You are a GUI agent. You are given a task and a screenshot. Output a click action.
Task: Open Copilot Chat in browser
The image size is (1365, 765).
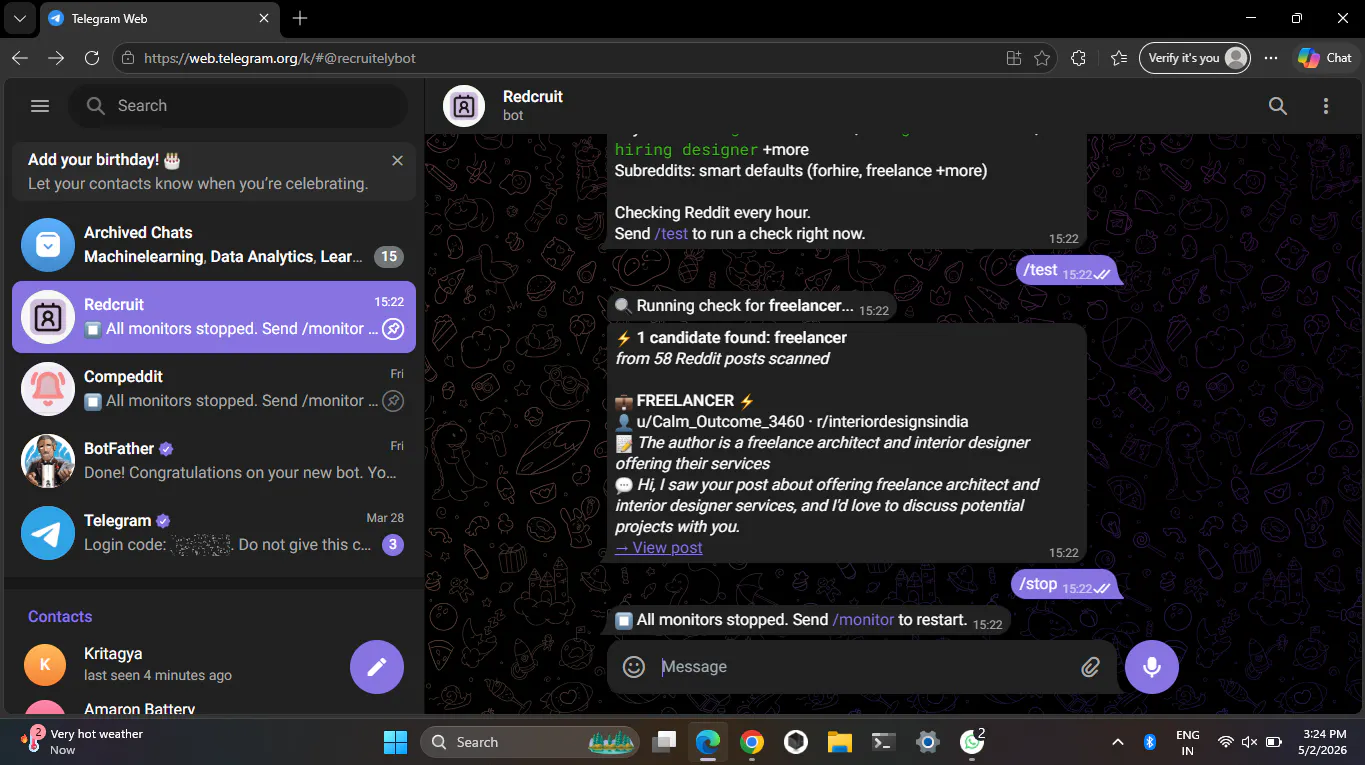tap(1324, 58)
